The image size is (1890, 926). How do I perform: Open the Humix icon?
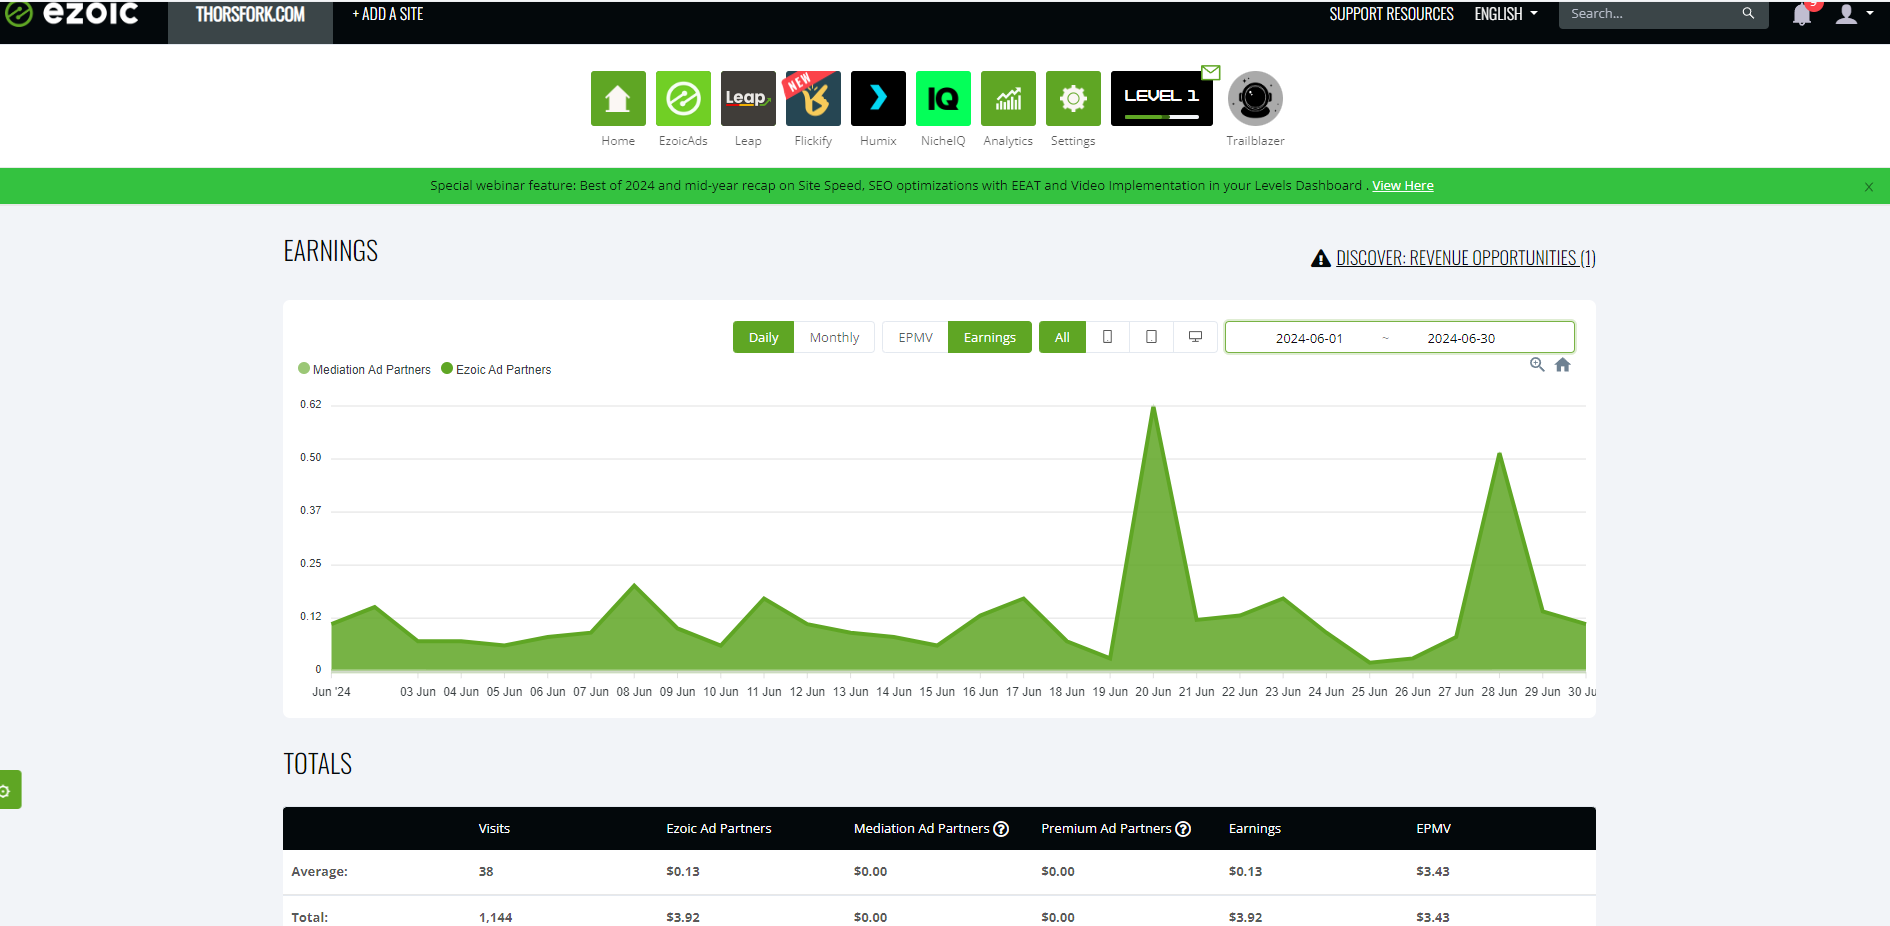tap(878, 98)
